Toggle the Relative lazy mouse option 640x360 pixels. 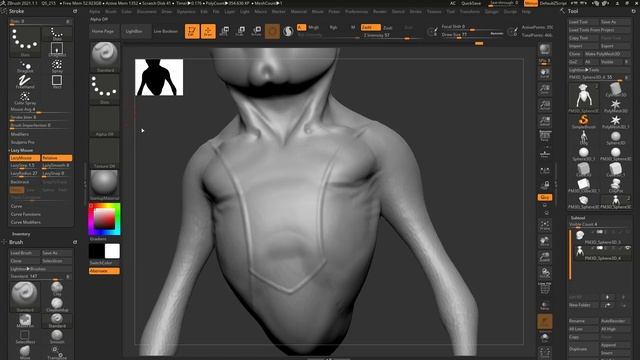[56, 158]
